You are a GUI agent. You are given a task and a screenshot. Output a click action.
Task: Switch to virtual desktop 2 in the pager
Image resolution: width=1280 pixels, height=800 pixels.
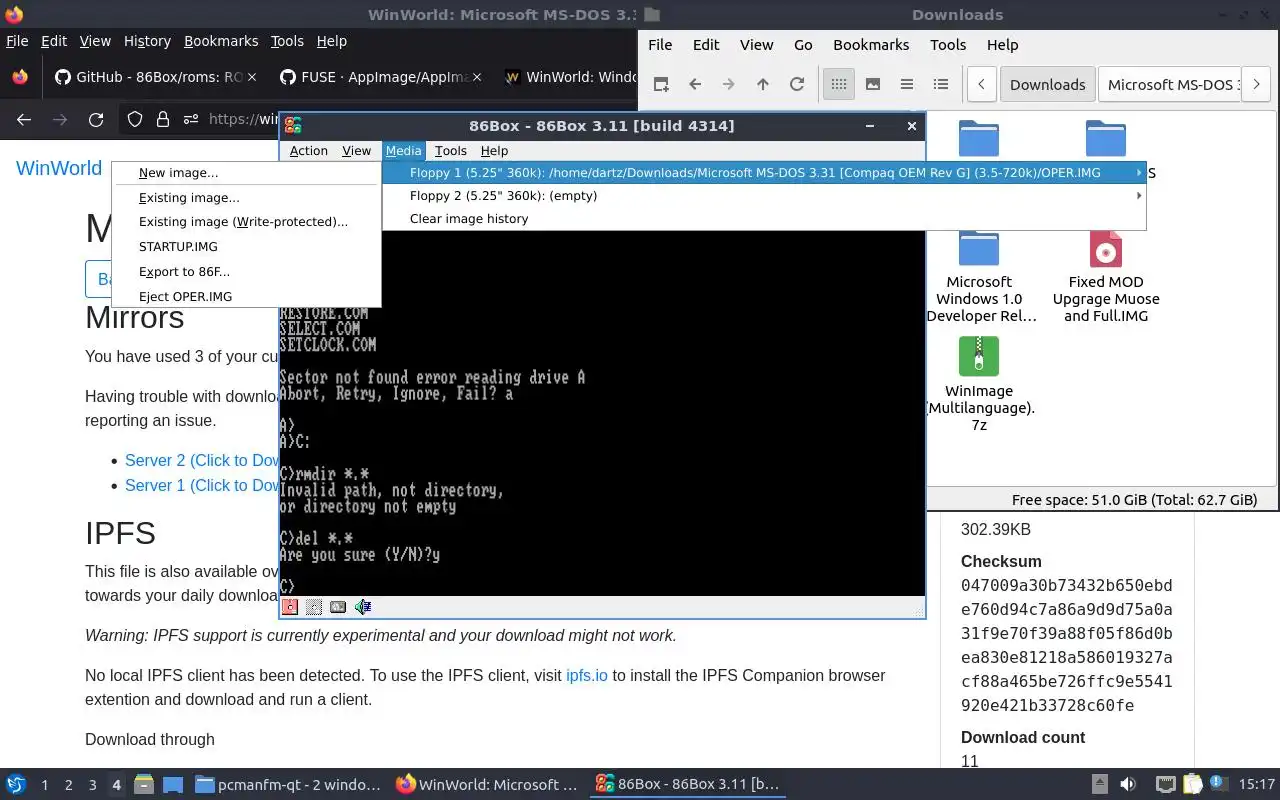tap(68, 785)
